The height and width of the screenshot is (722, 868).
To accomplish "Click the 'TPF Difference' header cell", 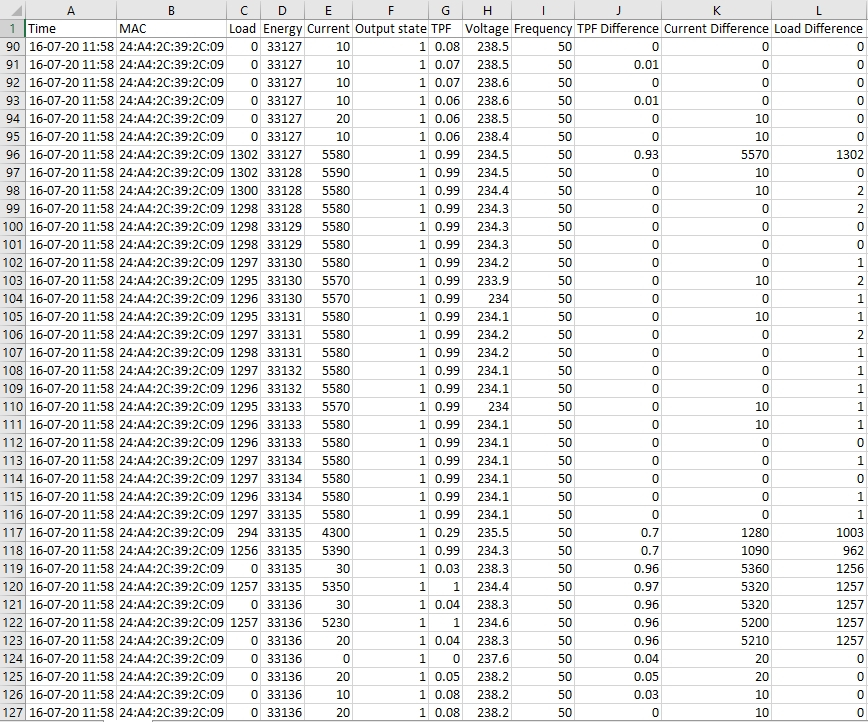I will [x=618, y=28].
